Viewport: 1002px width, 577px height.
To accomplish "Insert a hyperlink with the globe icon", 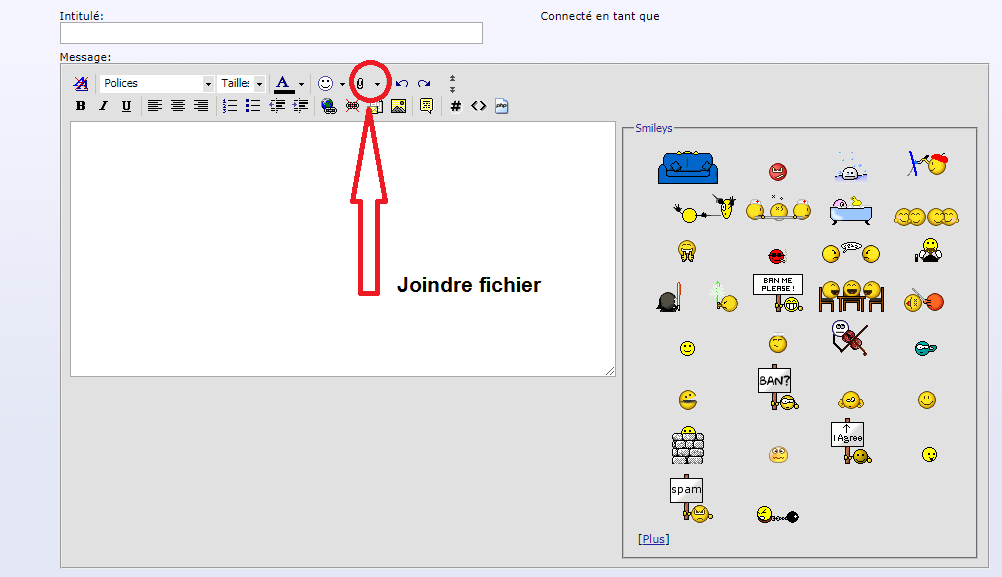I will 328,106.
